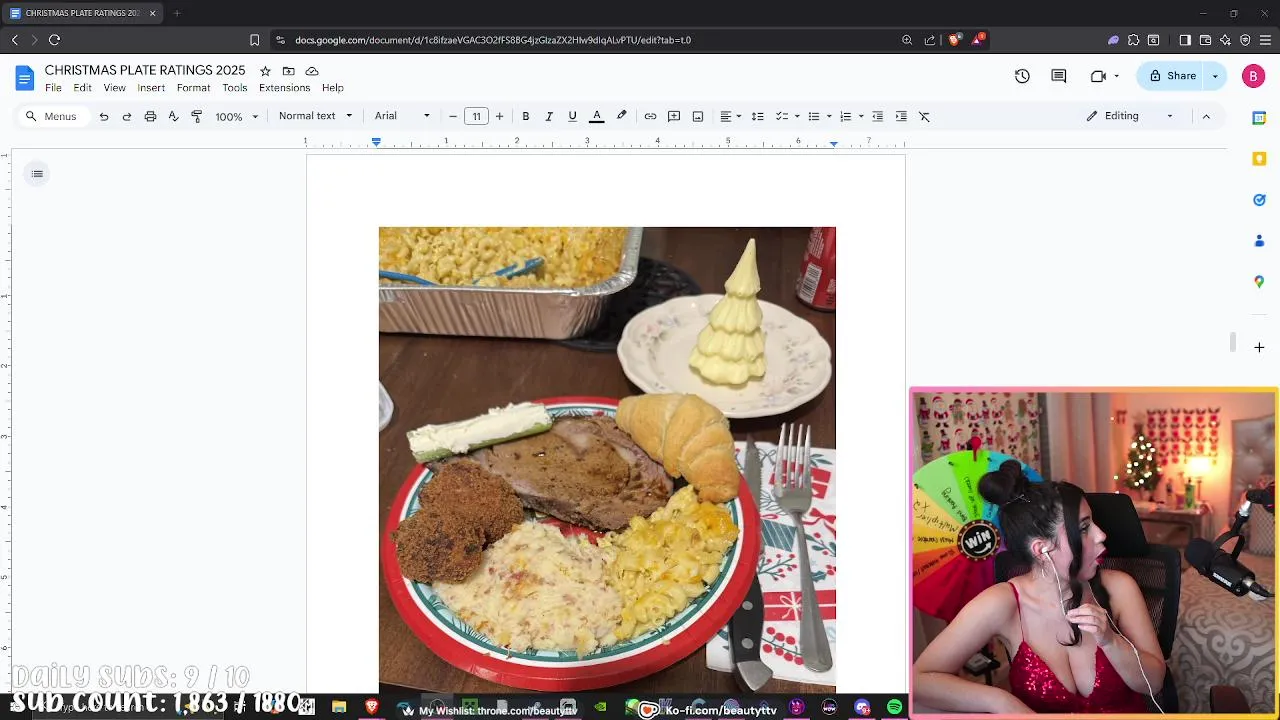The width and height of the screenshot is (1280, 720).
Task: Move document using the folder icon
Action: click(x=288, y=71)
